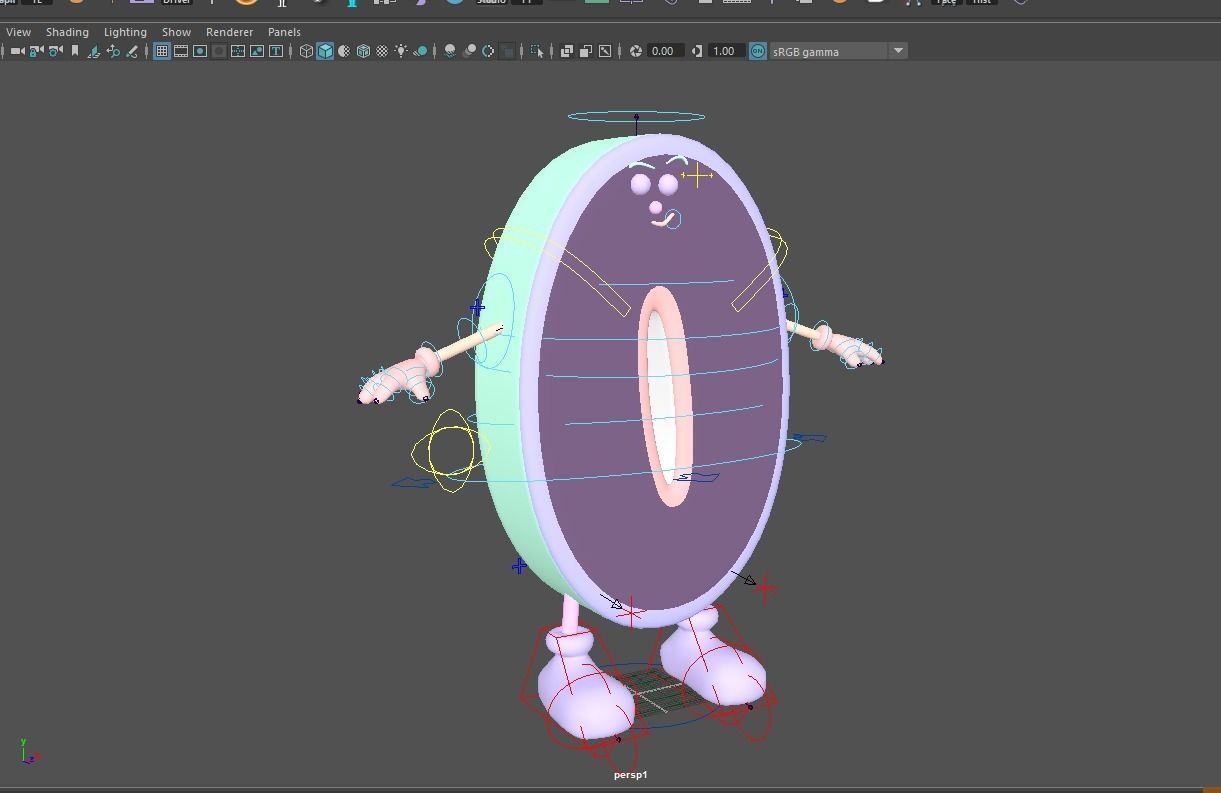Toggle Depth of Field icon
The height and width of the screenshot is (793, 1221).
coord(507,51)
